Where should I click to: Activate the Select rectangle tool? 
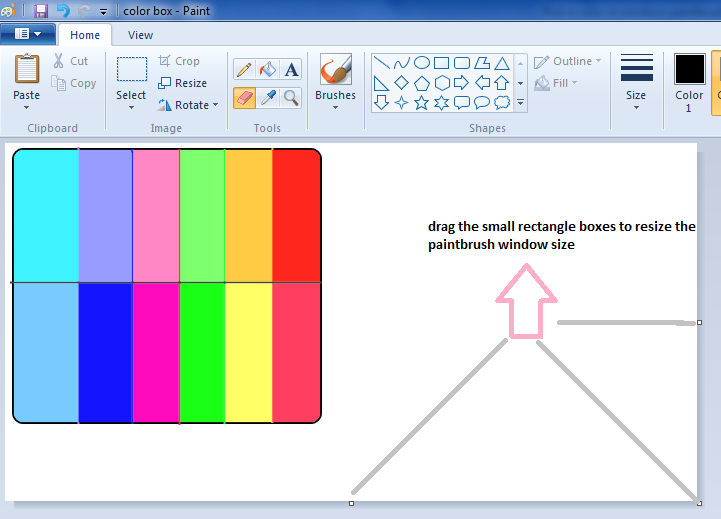[x=132, y=69]
